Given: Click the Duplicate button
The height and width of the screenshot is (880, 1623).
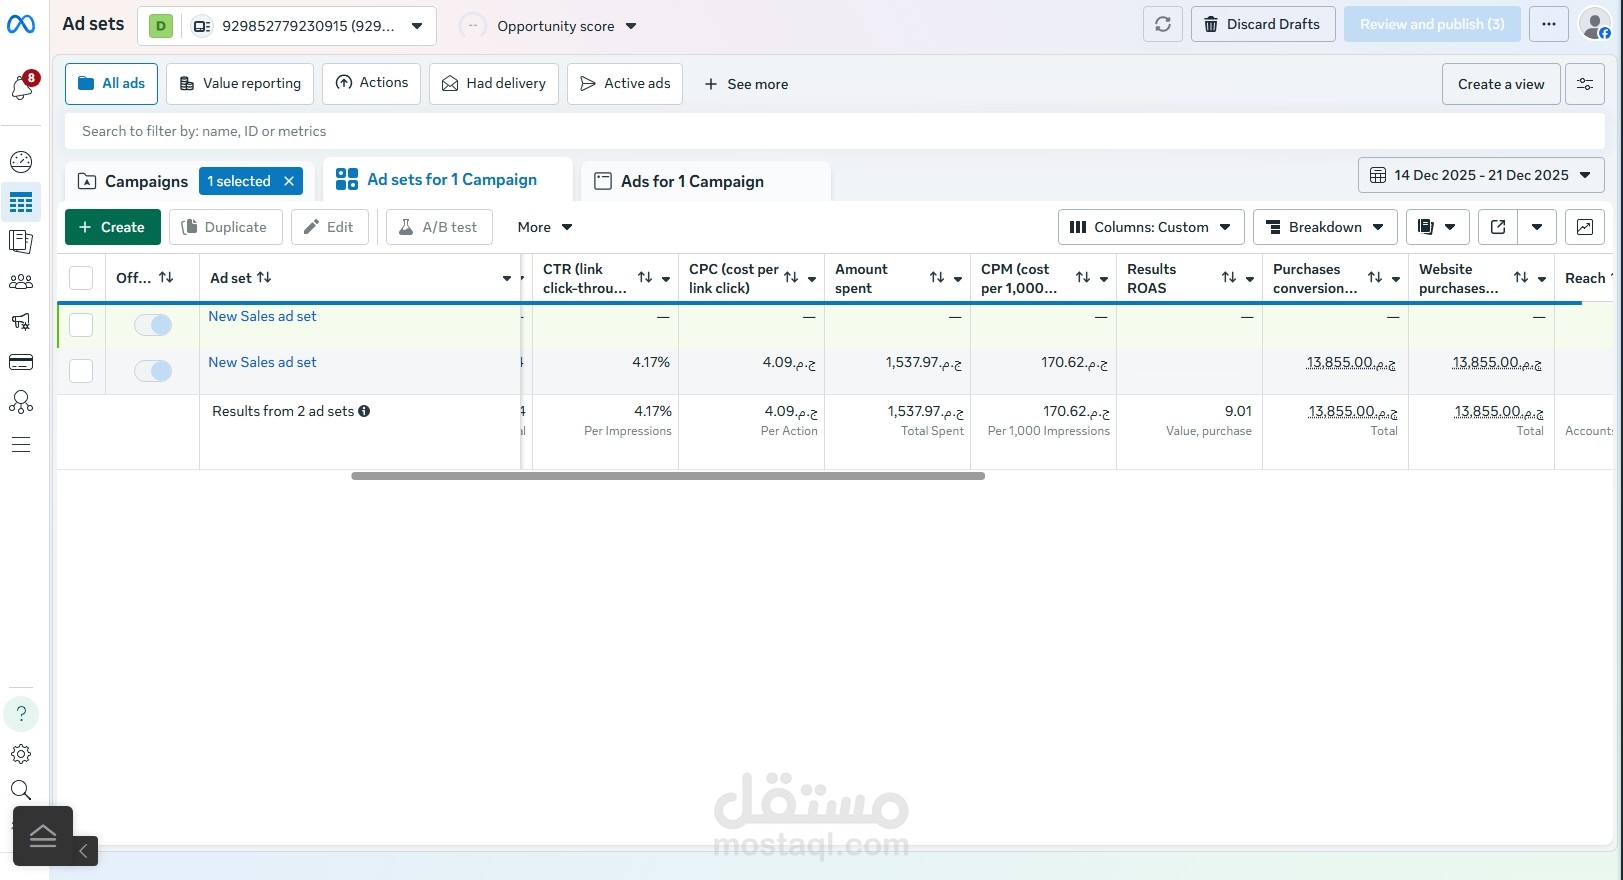Looking at the screenshot, I should click(x=226, y=227).
